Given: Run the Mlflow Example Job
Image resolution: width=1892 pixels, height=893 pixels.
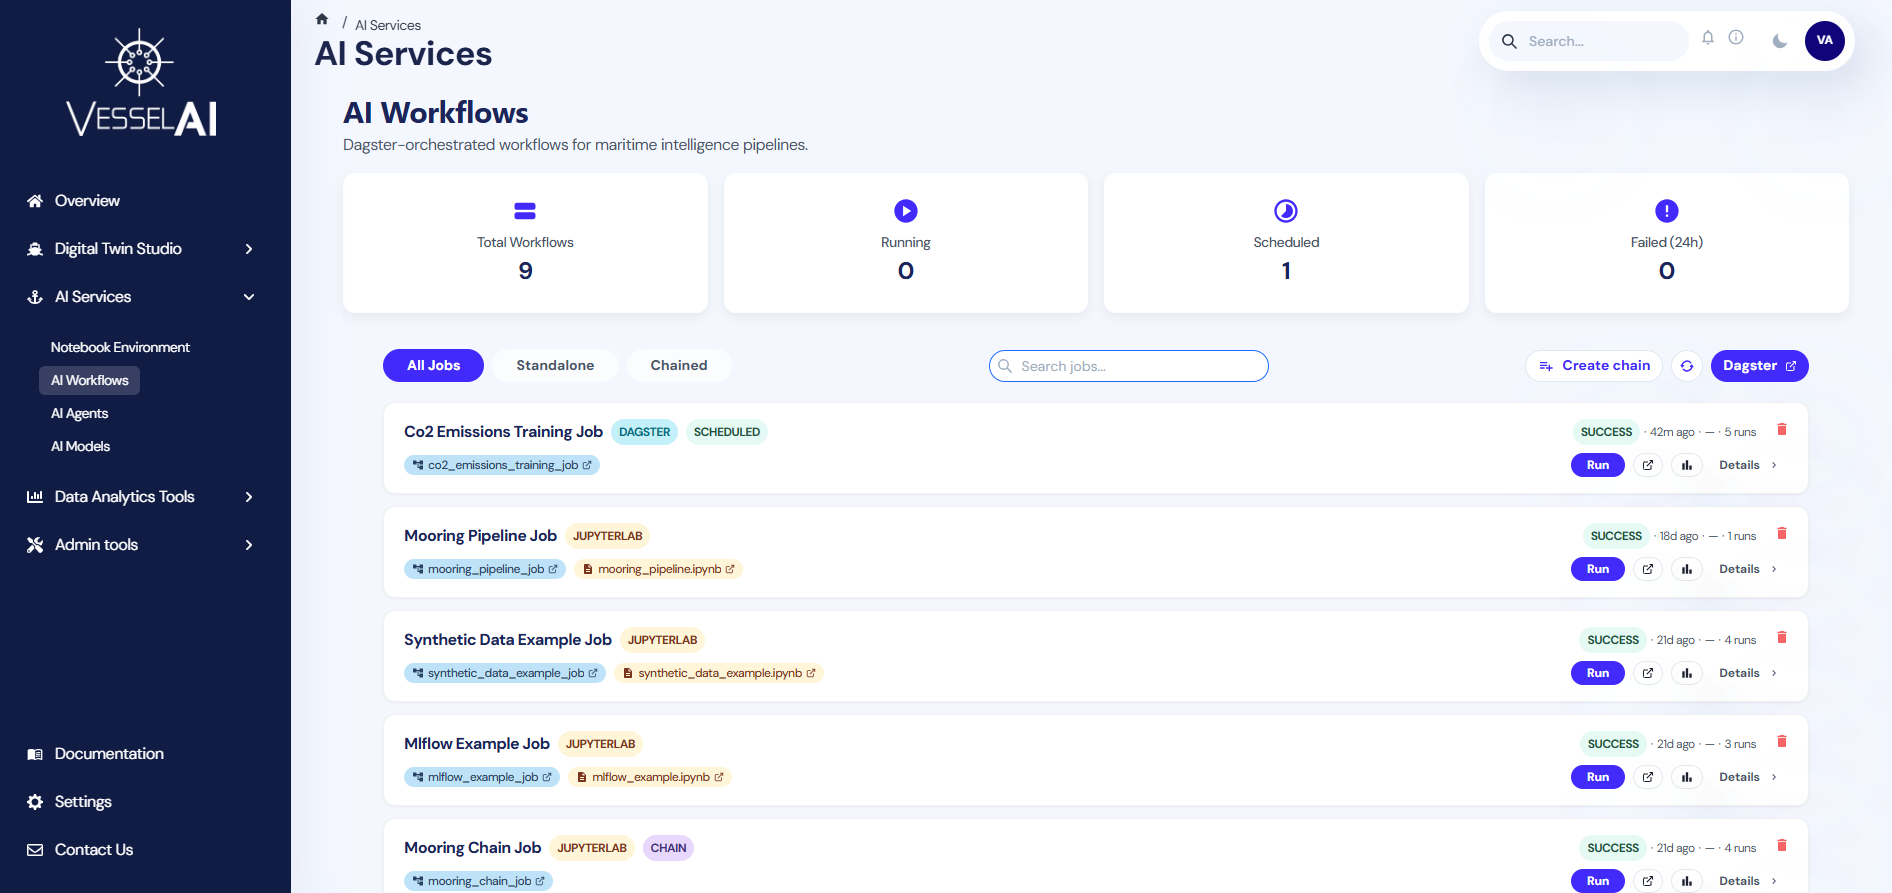Looking at the screenshot, I should (1598, 777).
